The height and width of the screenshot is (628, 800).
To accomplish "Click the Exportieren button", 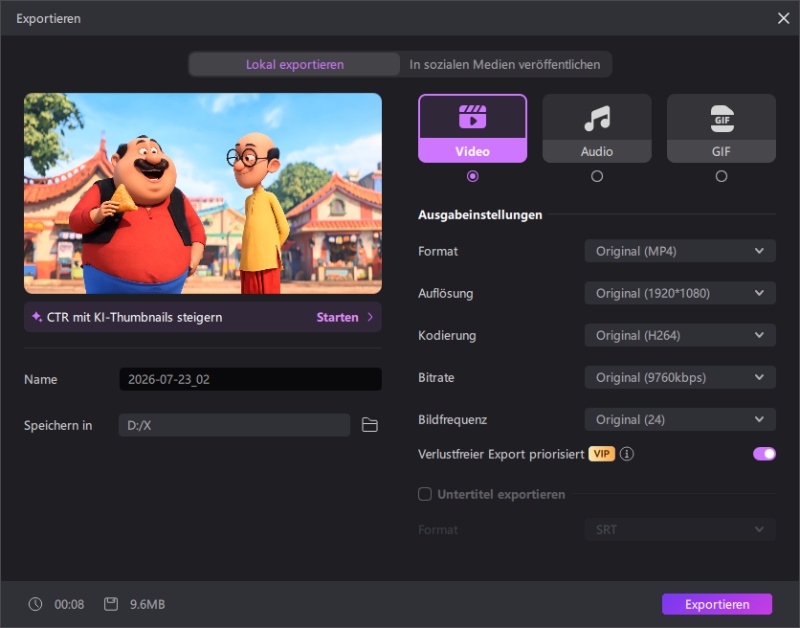I will pos(717,604).
